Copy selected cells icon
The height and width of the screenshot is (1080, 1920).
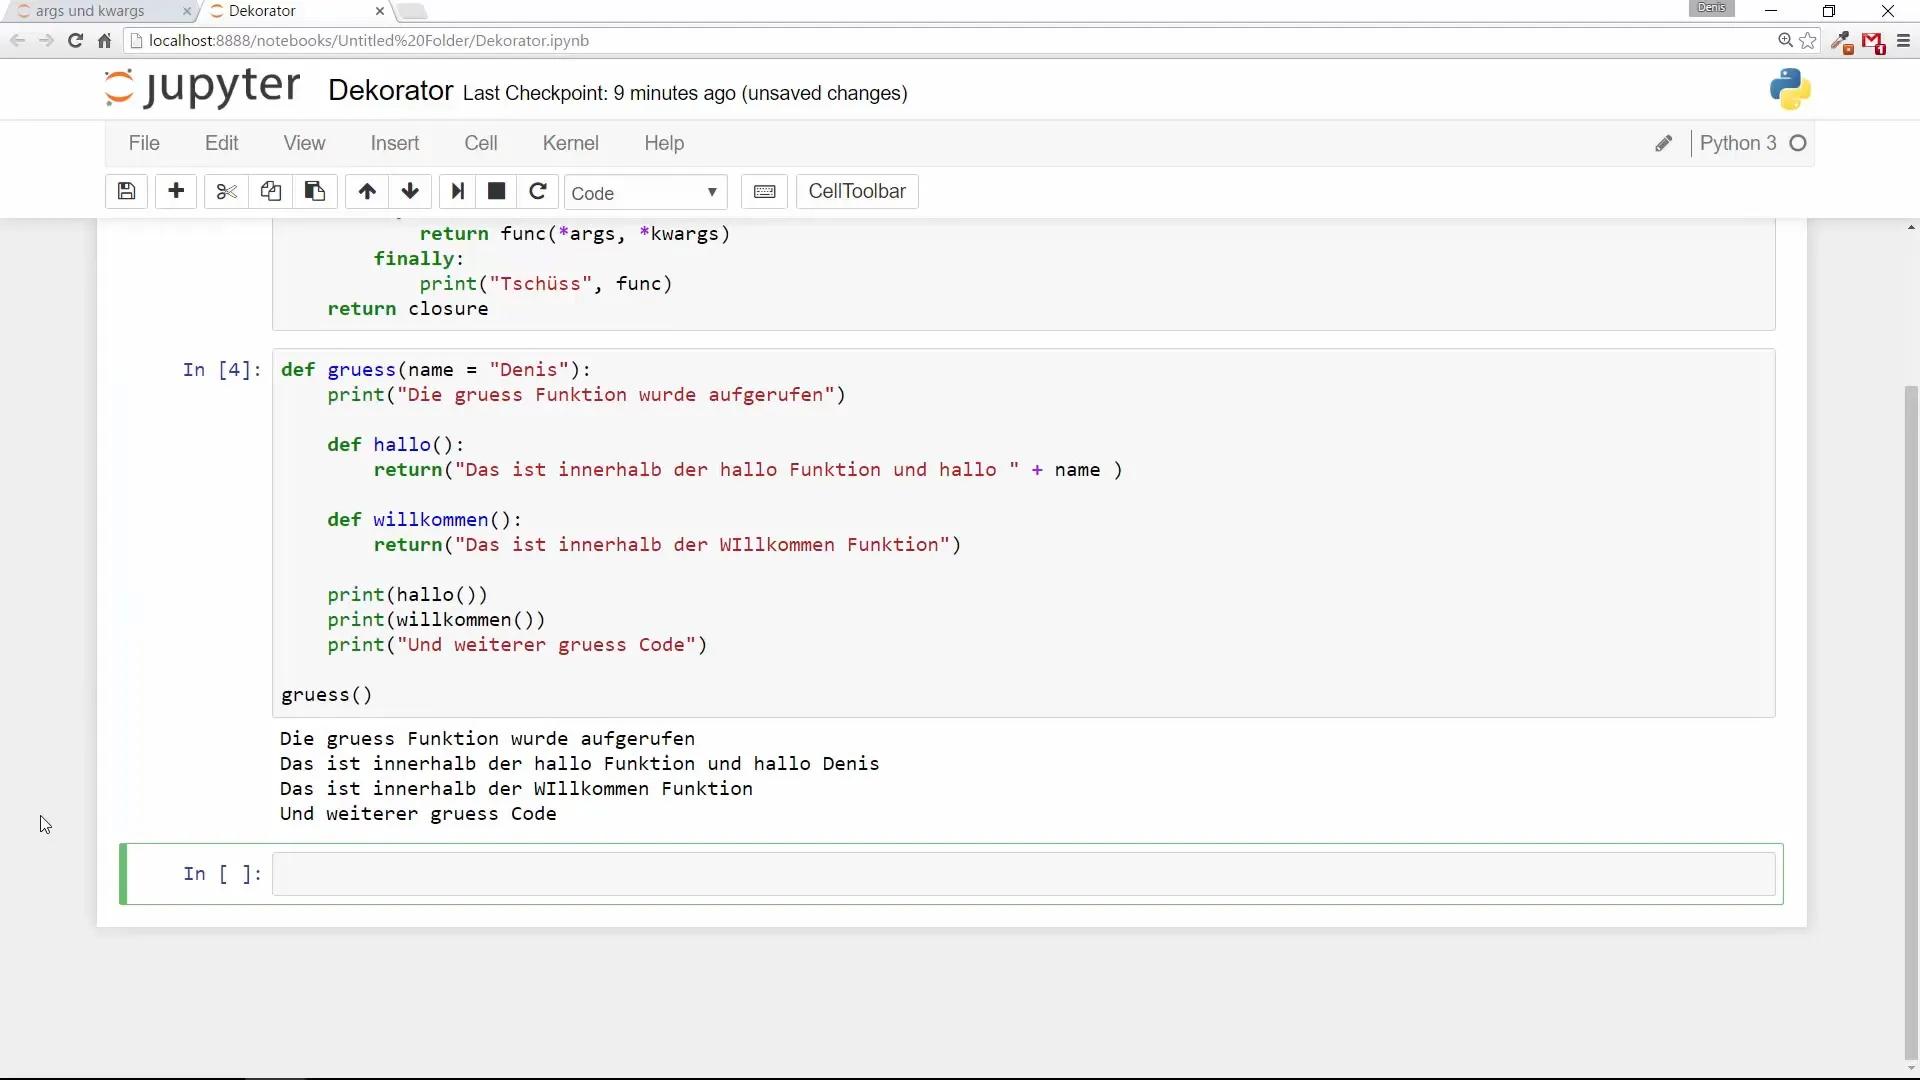point(270,191)
